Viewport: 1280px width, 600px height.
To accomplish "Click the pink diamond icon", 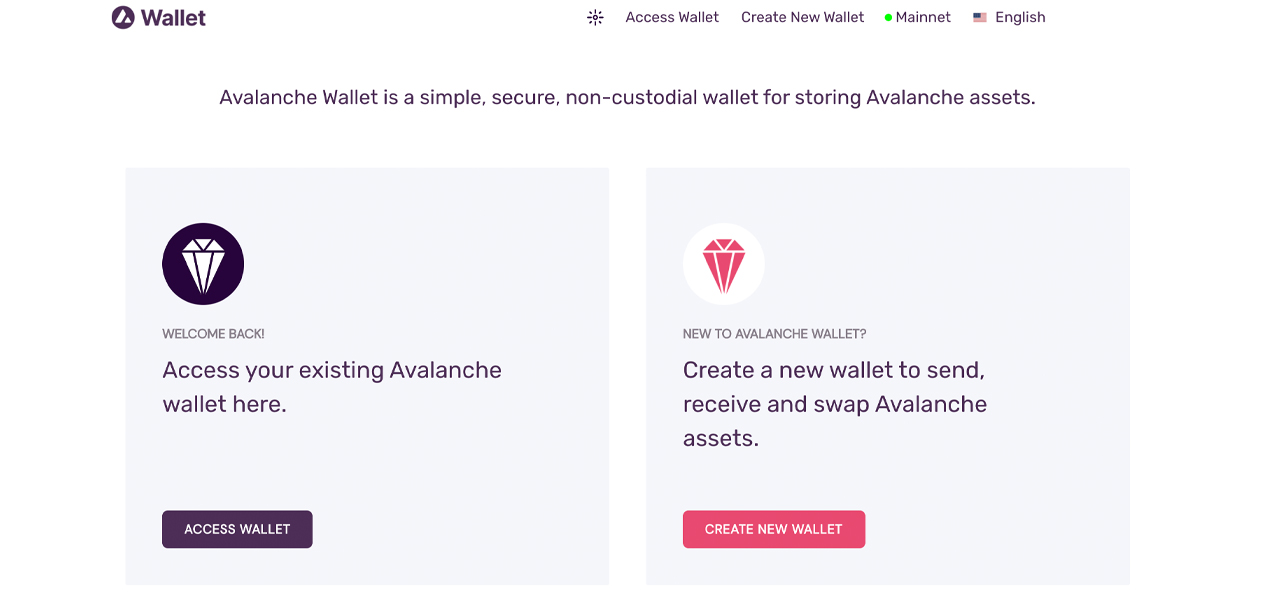I will point(724,264).
